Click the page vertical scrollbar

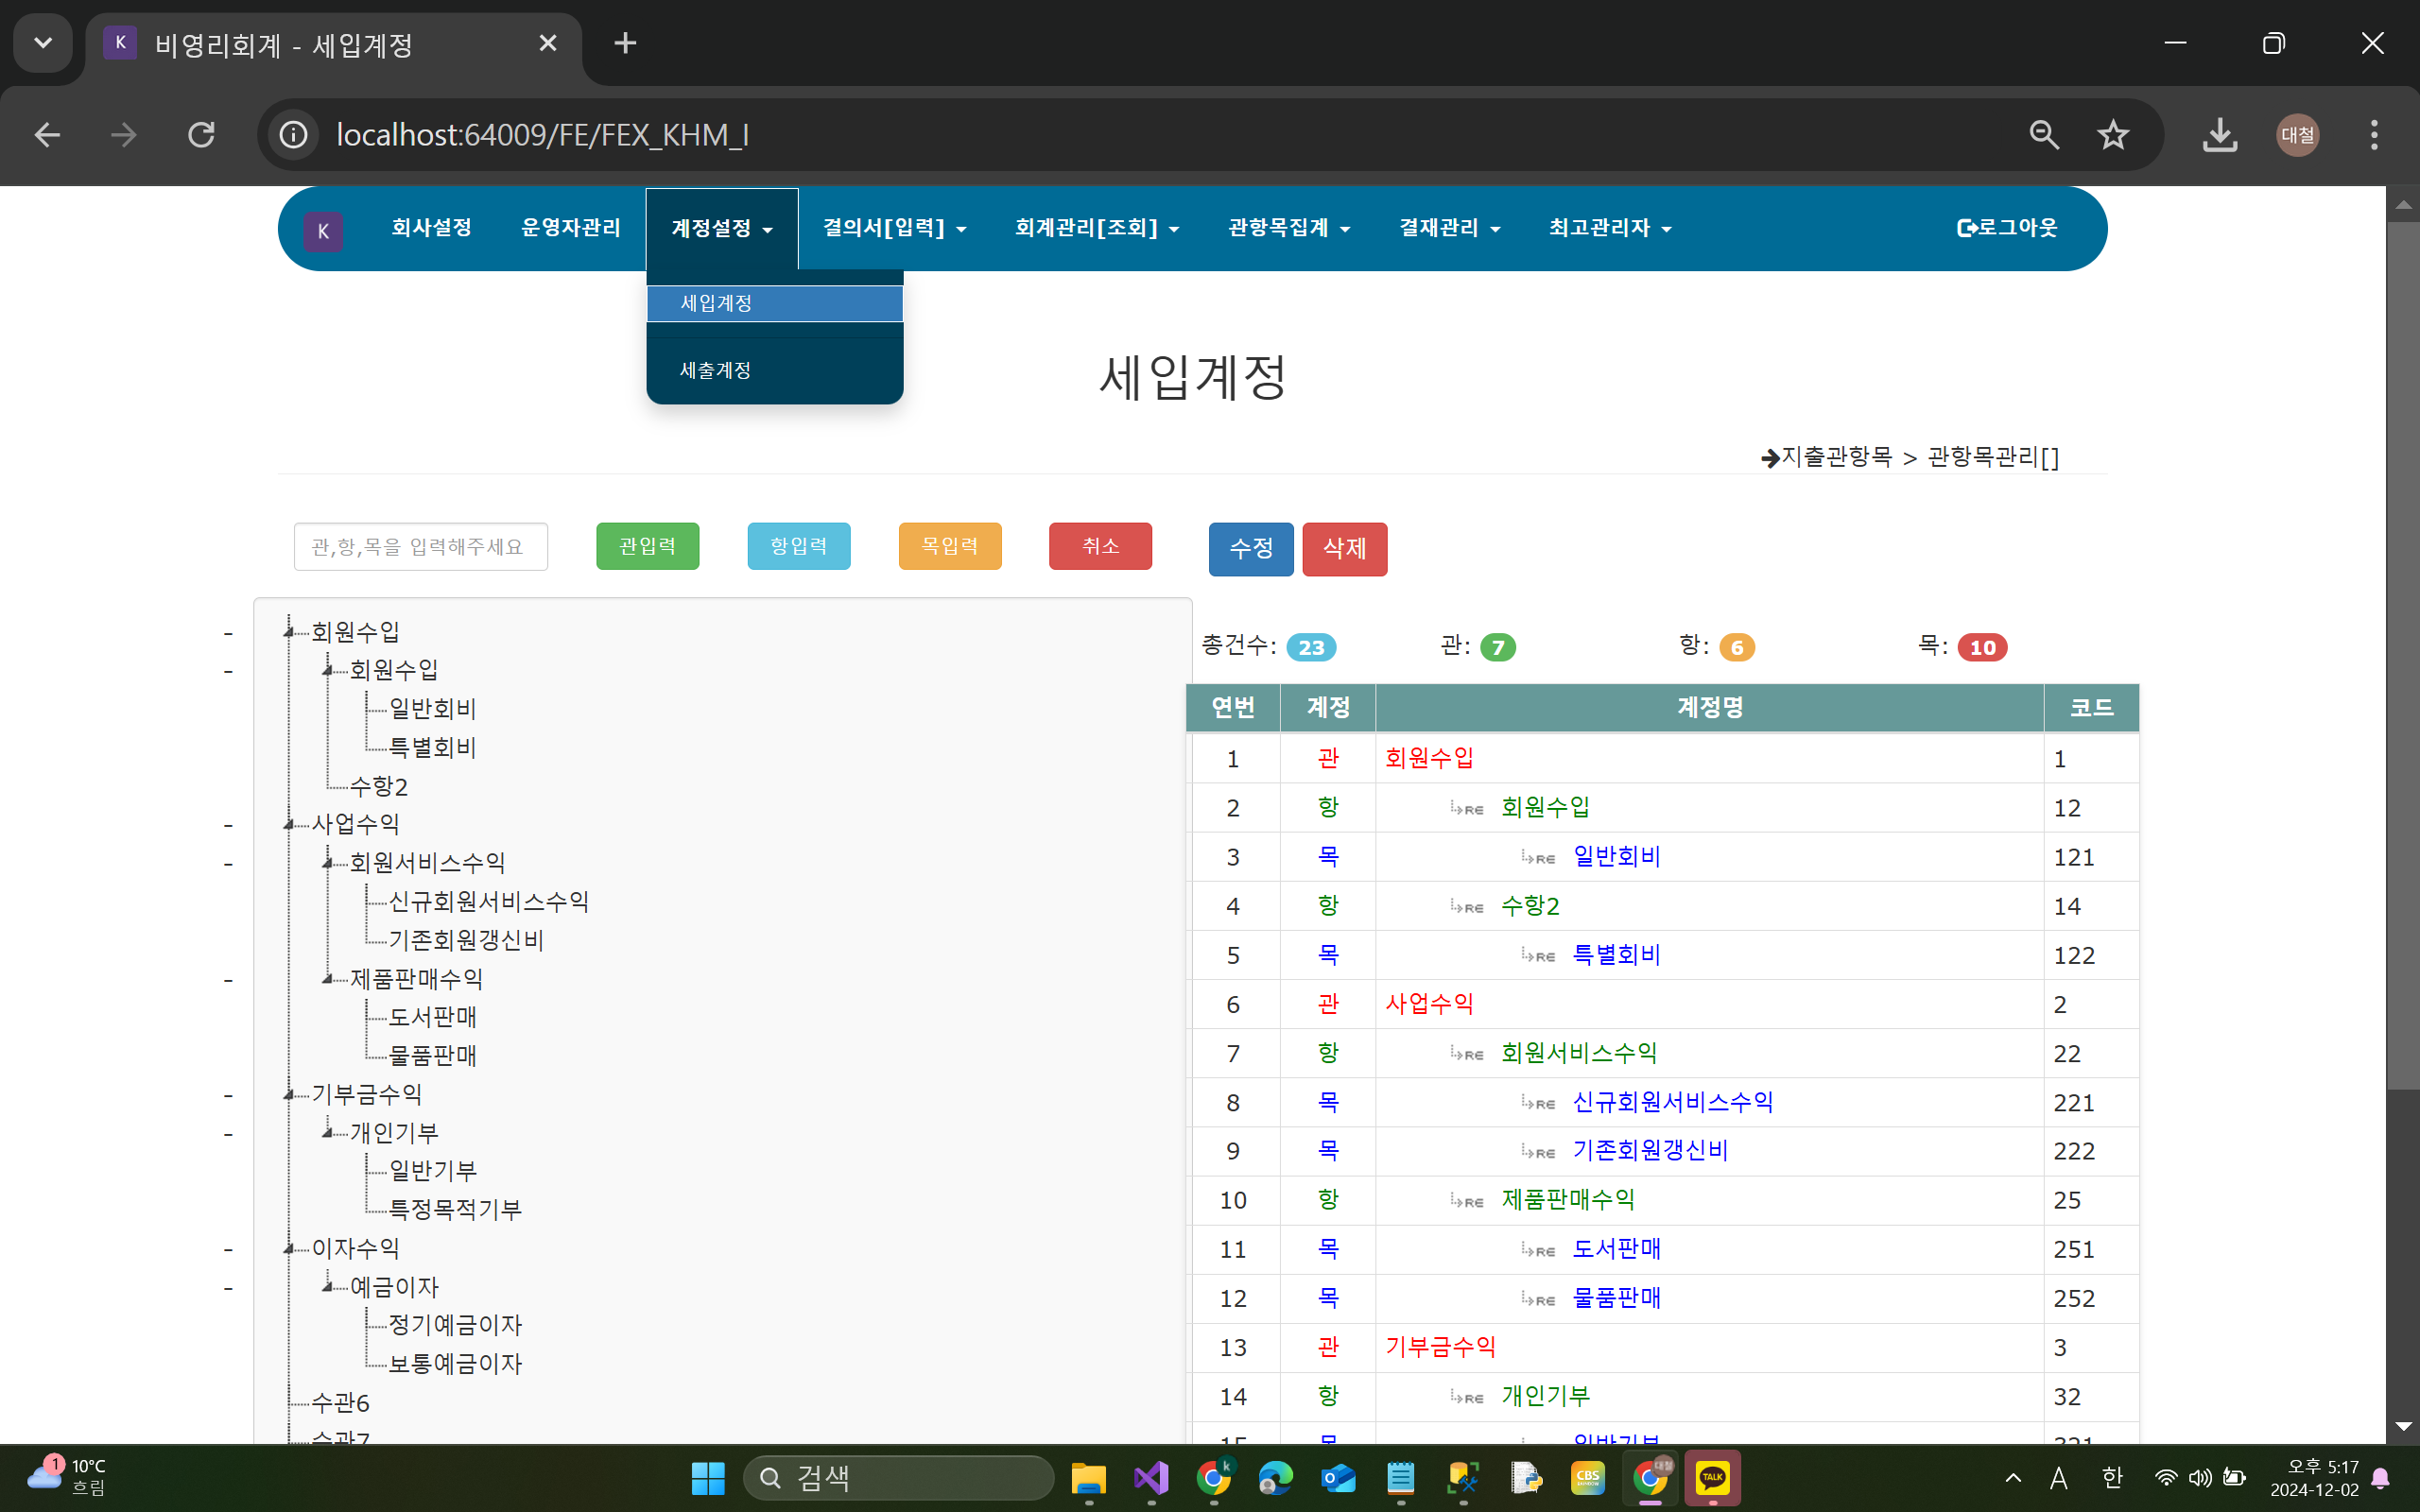tap(2403, 656)
